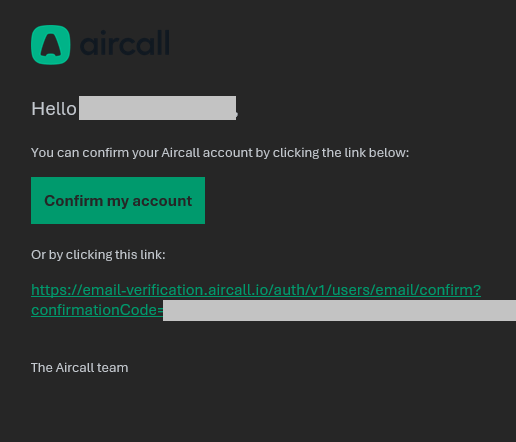The image size is (516, 442).
Task: Click the "You can confirm your Aircall account" sentence
Action: [142, 153]
